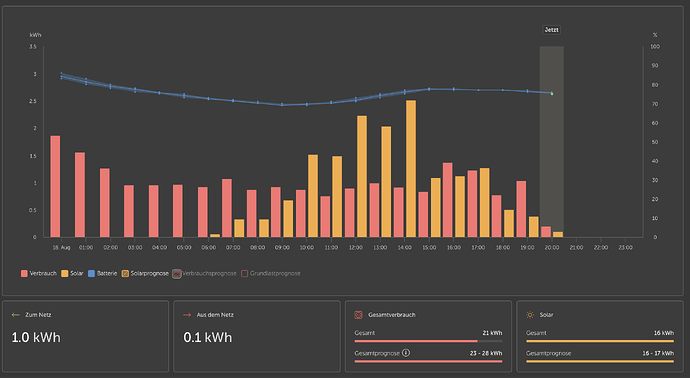Click the 'Aus dem Netz' card title

coord(215,315)
